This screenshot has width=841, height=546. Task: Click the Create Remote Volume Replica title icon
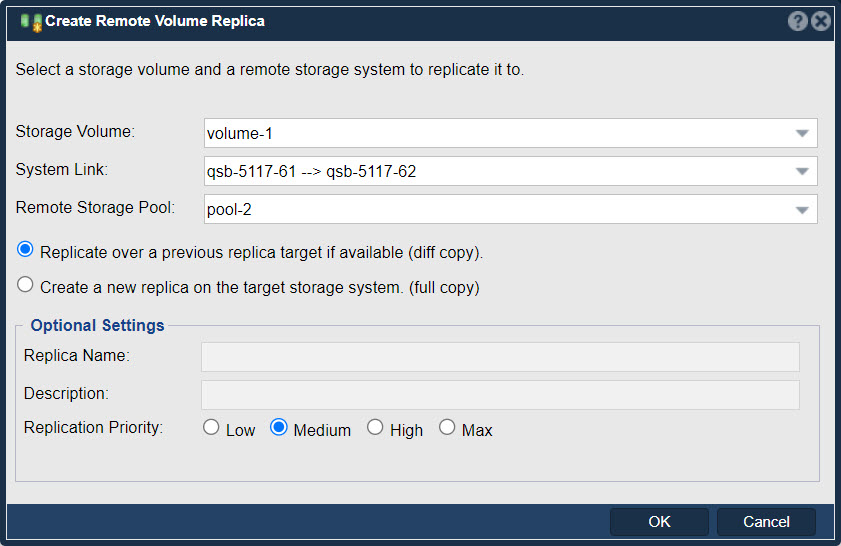(31, 23)
